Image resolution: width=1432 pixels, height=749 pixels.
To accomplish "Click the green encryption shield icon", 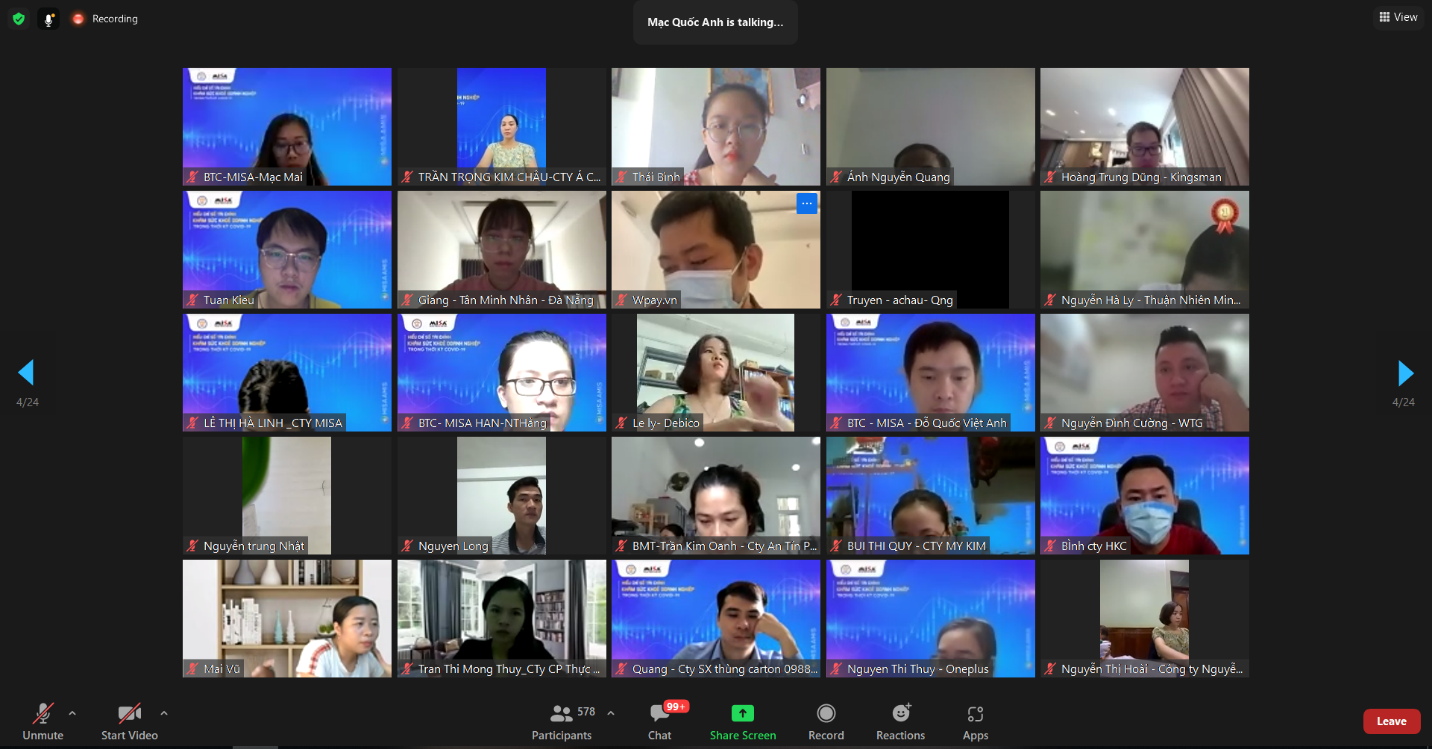I will coord(18,19).
